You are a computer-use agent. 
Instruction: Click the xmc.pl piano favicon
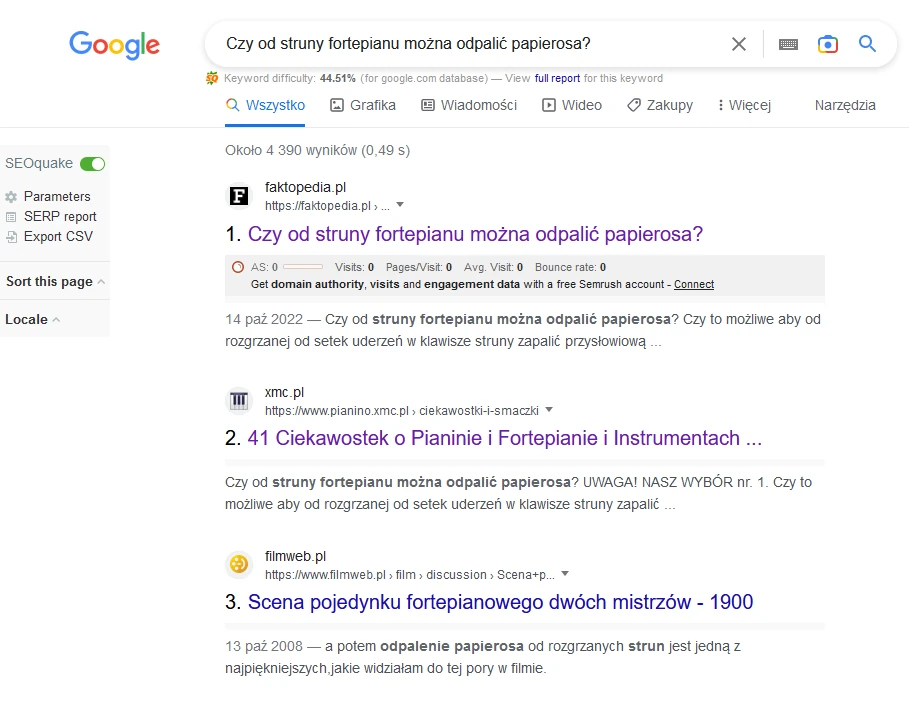pos(239,400)
